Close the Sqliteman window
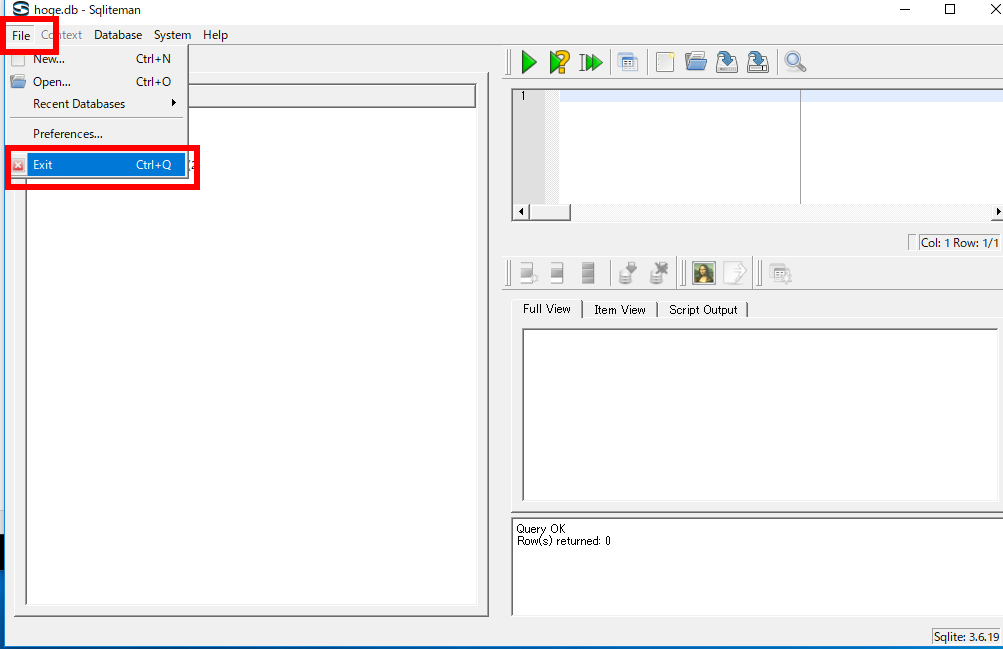The width and height of the screenshot is (1003, 649). tap(995, 10)
